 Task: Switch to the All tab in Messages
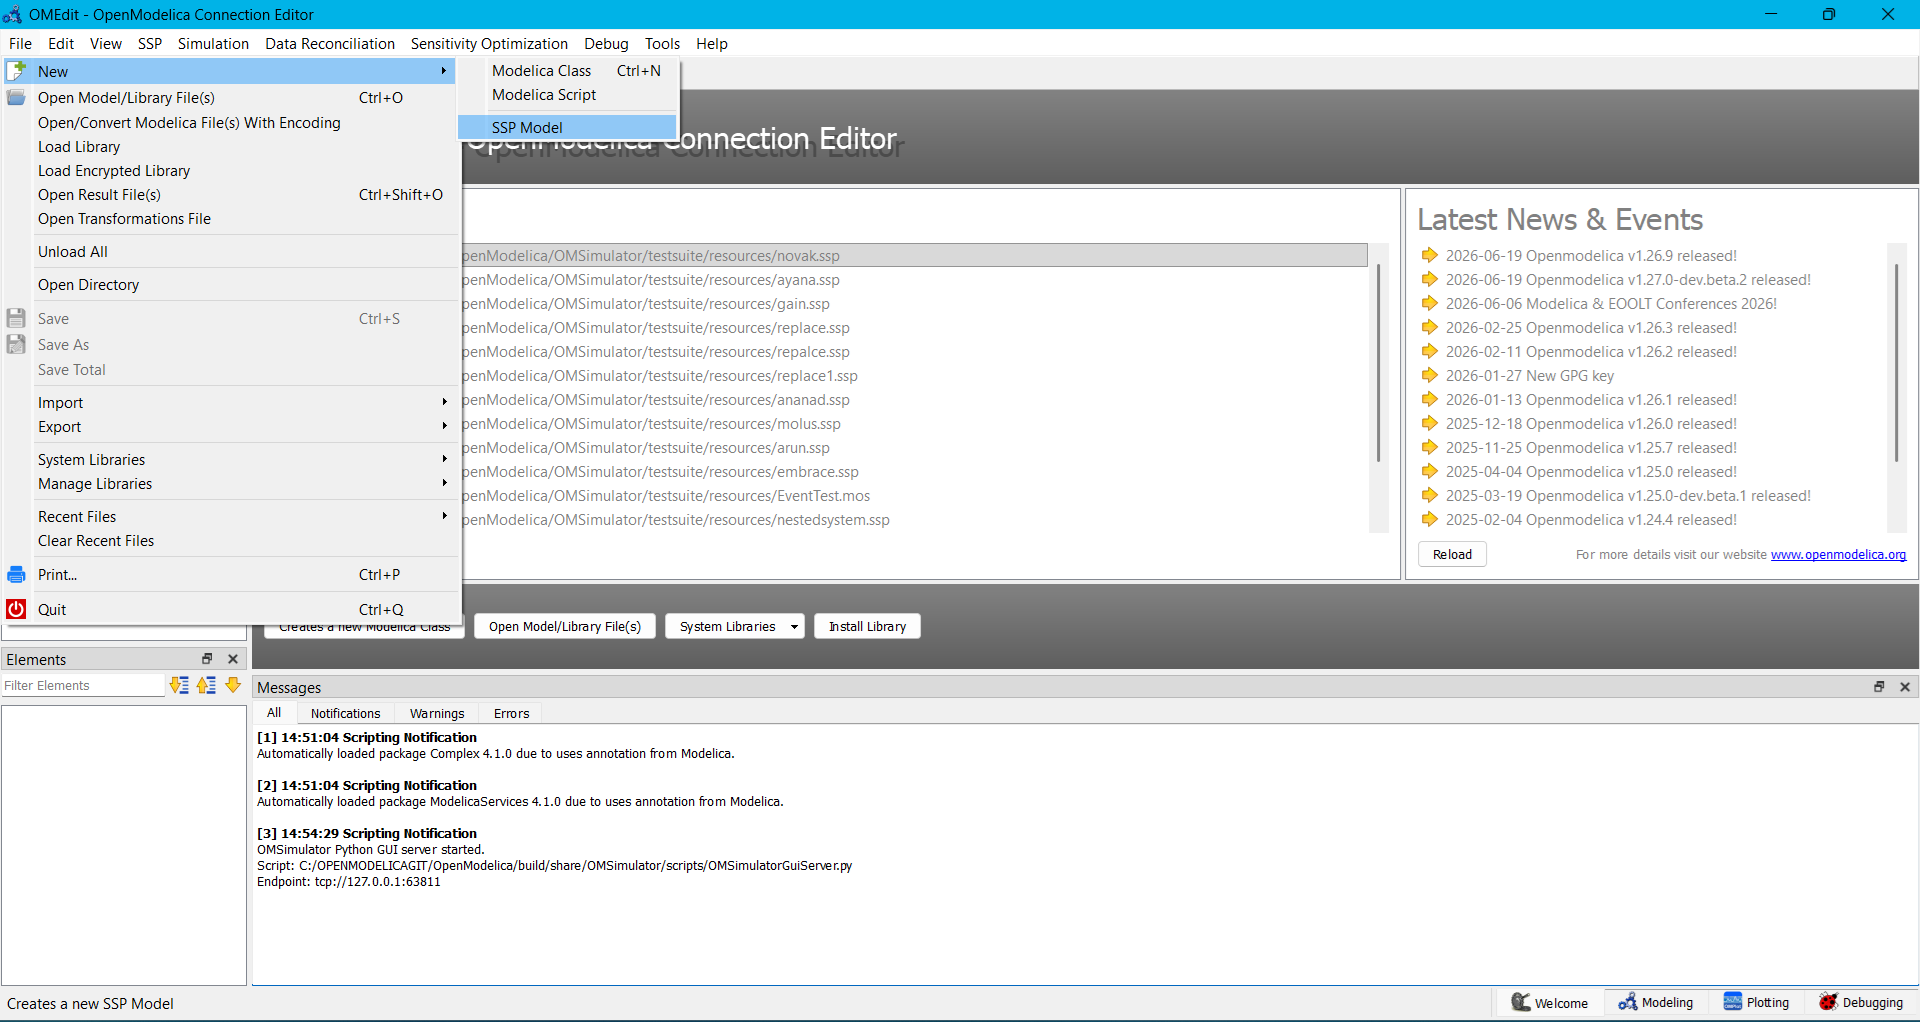coord(274,713)
